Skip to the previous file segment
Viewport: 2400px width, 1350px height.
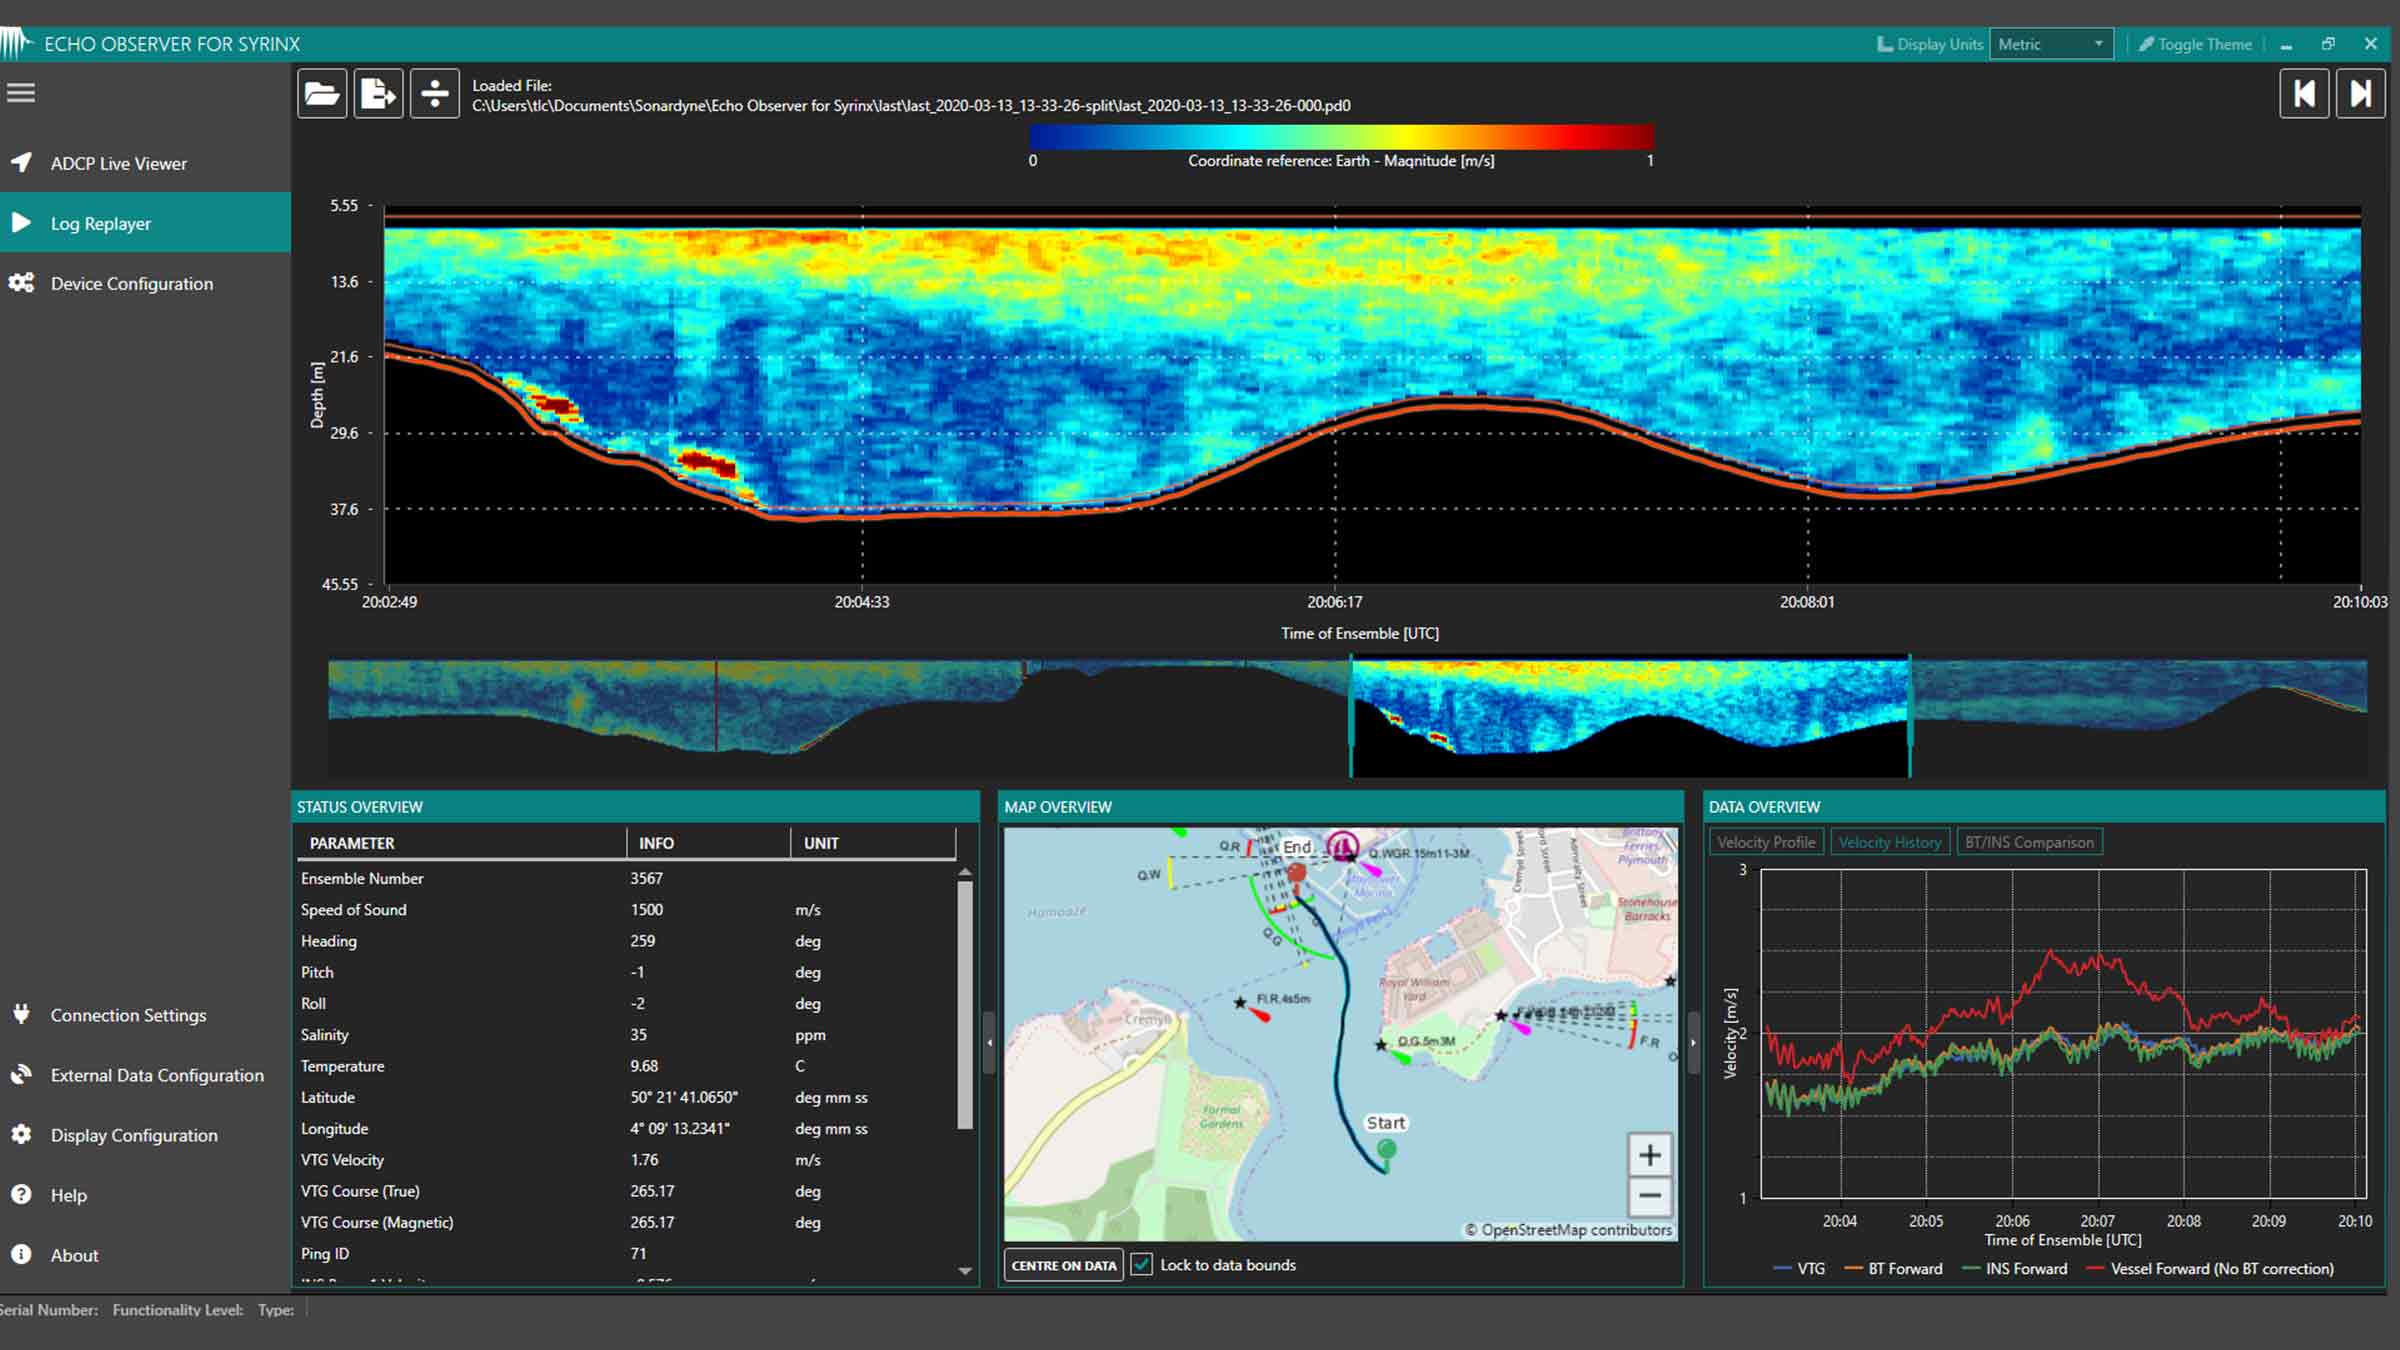(2305, 94)
